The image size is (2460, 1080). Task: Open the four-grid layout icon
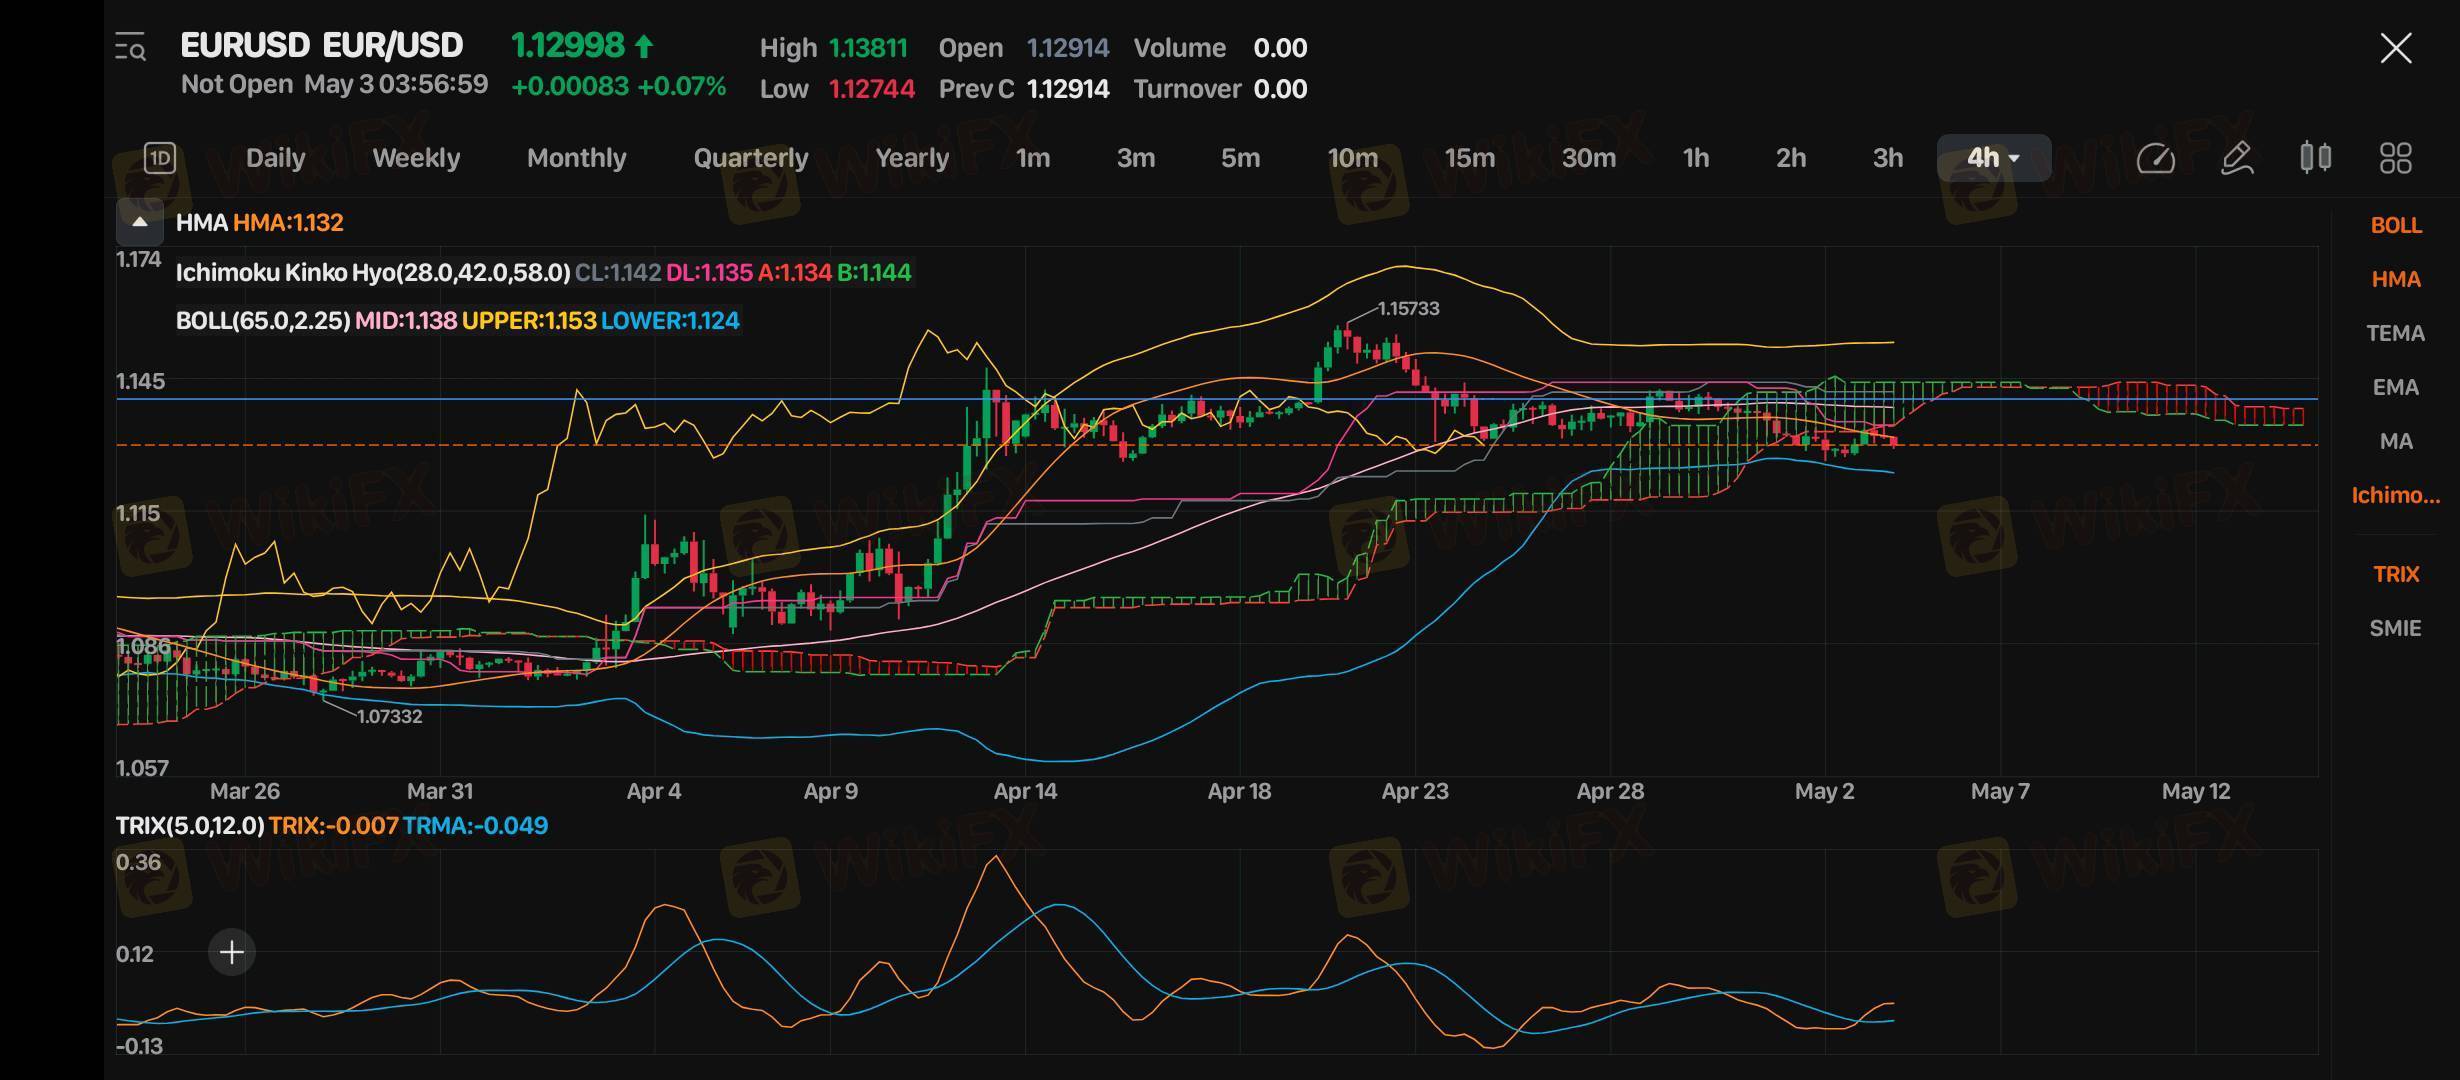point(2395,158)
